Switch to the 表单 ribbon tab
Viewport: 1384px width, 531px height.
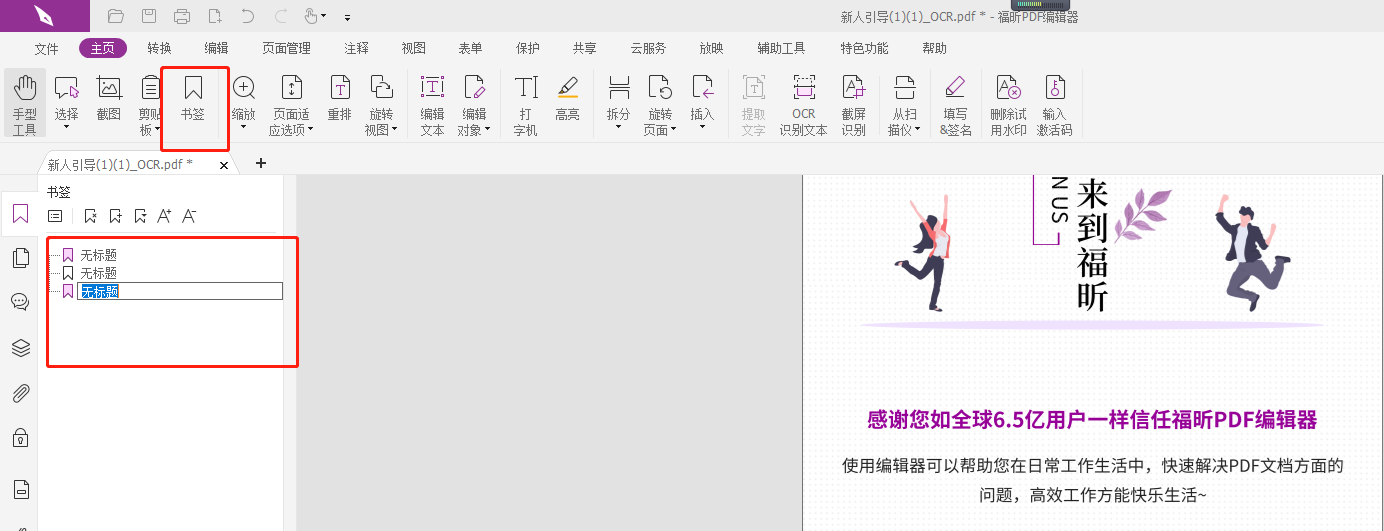tap(470, 48)
